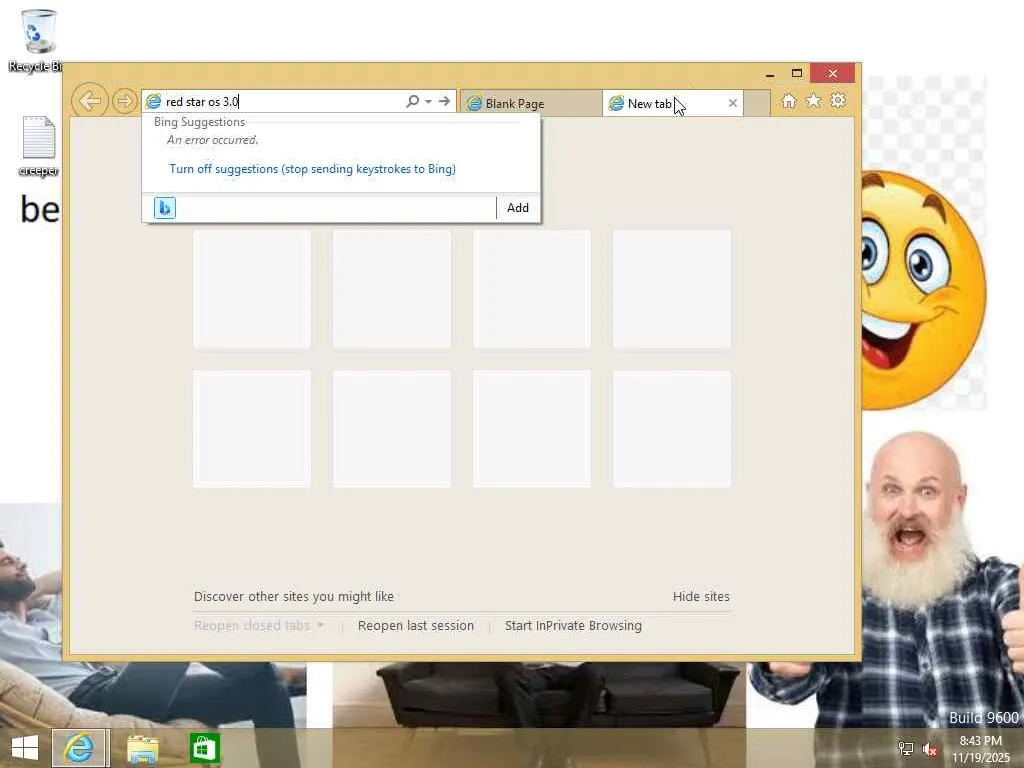Click the muted volume tray icon
The image size is (1024, 768).
(929, 749)
